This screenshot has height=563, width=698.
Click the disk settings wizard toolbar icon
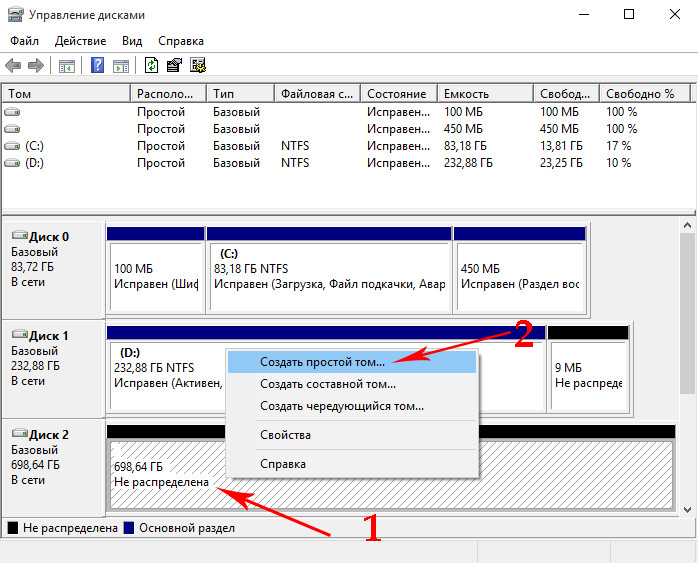(x=198, y=65)
